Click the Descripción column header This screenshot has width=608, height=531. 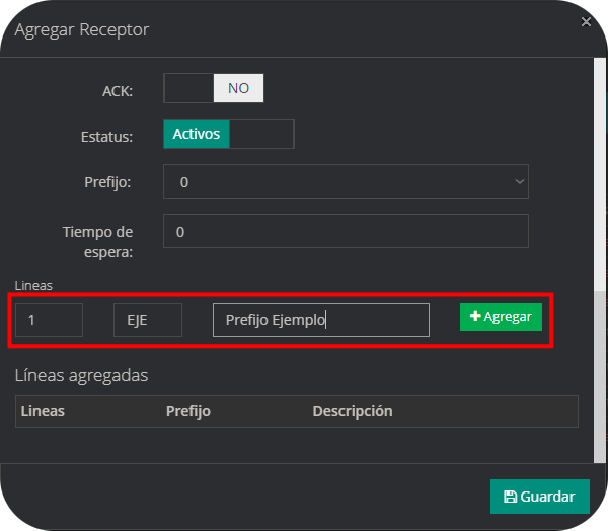[352, 411]
